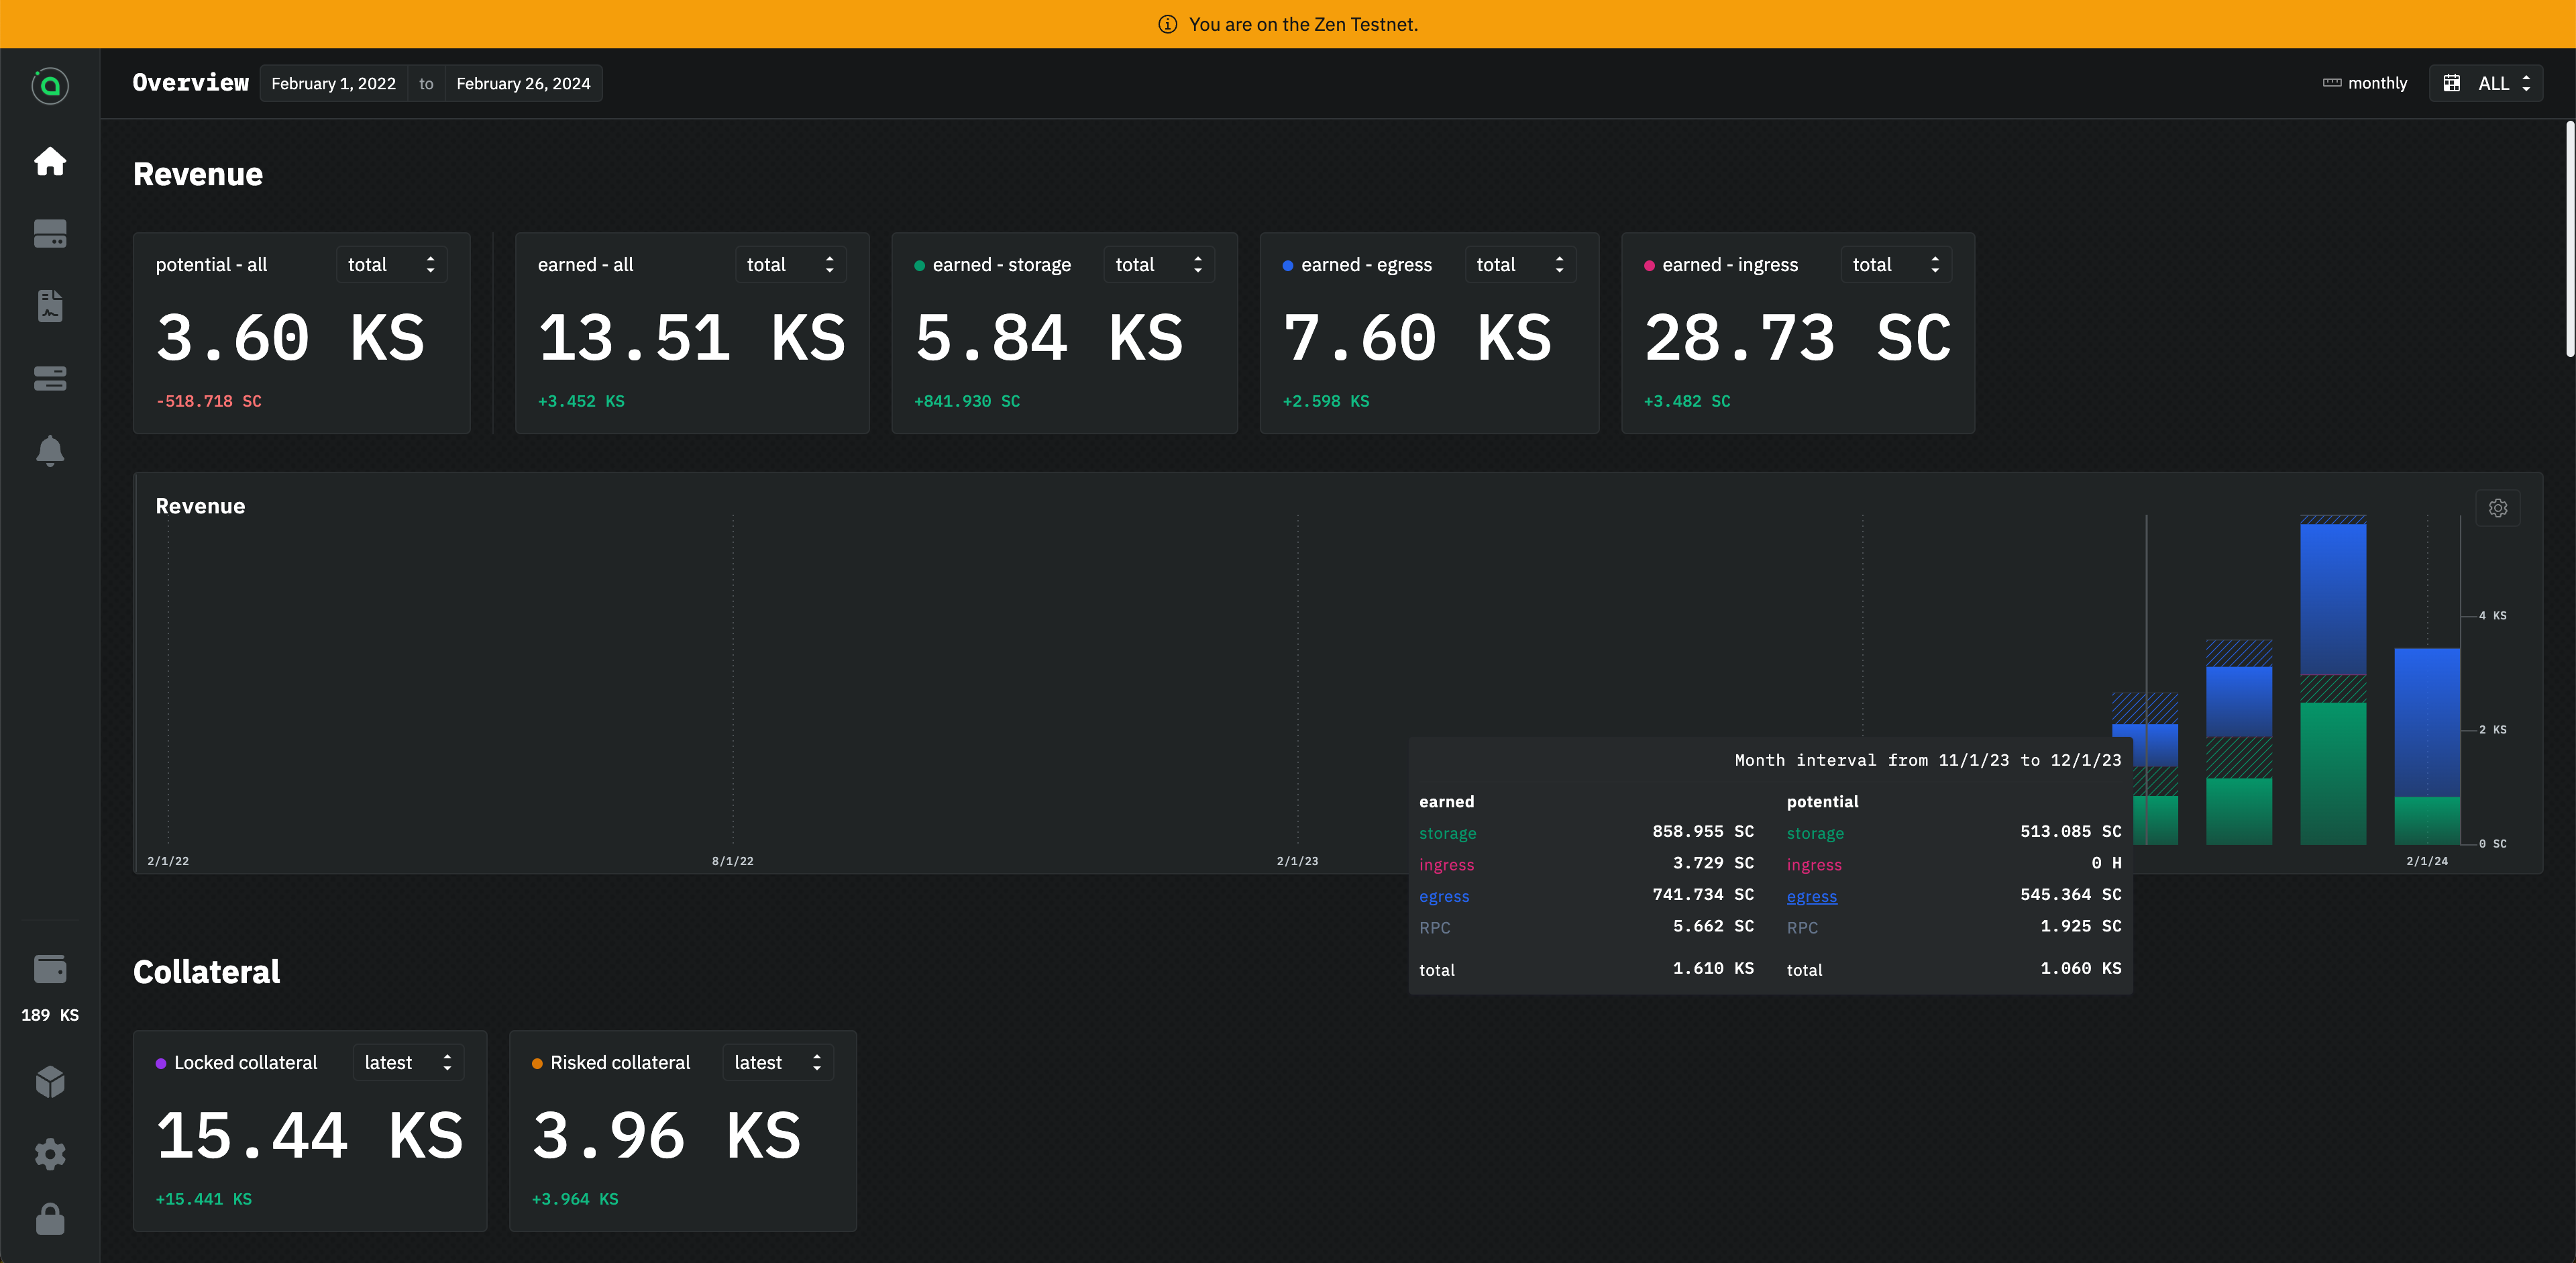Click the +3.452 KS change text
The image size is (2576, 1263).
pos(581,401)
